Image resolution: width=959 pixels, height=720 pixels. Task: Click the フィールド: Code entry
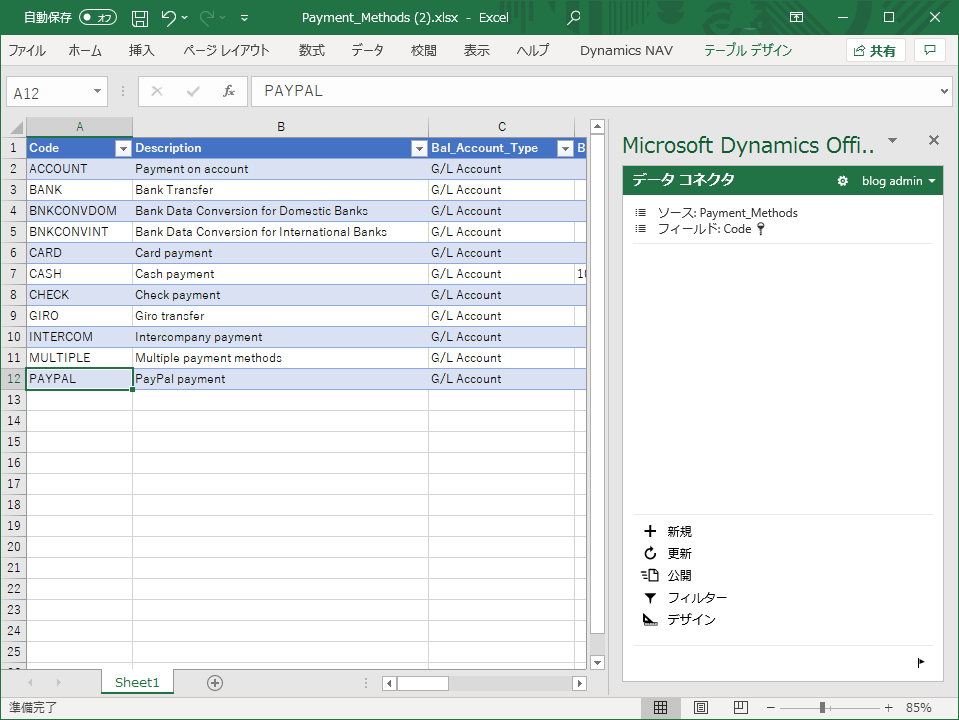point(704,229)
